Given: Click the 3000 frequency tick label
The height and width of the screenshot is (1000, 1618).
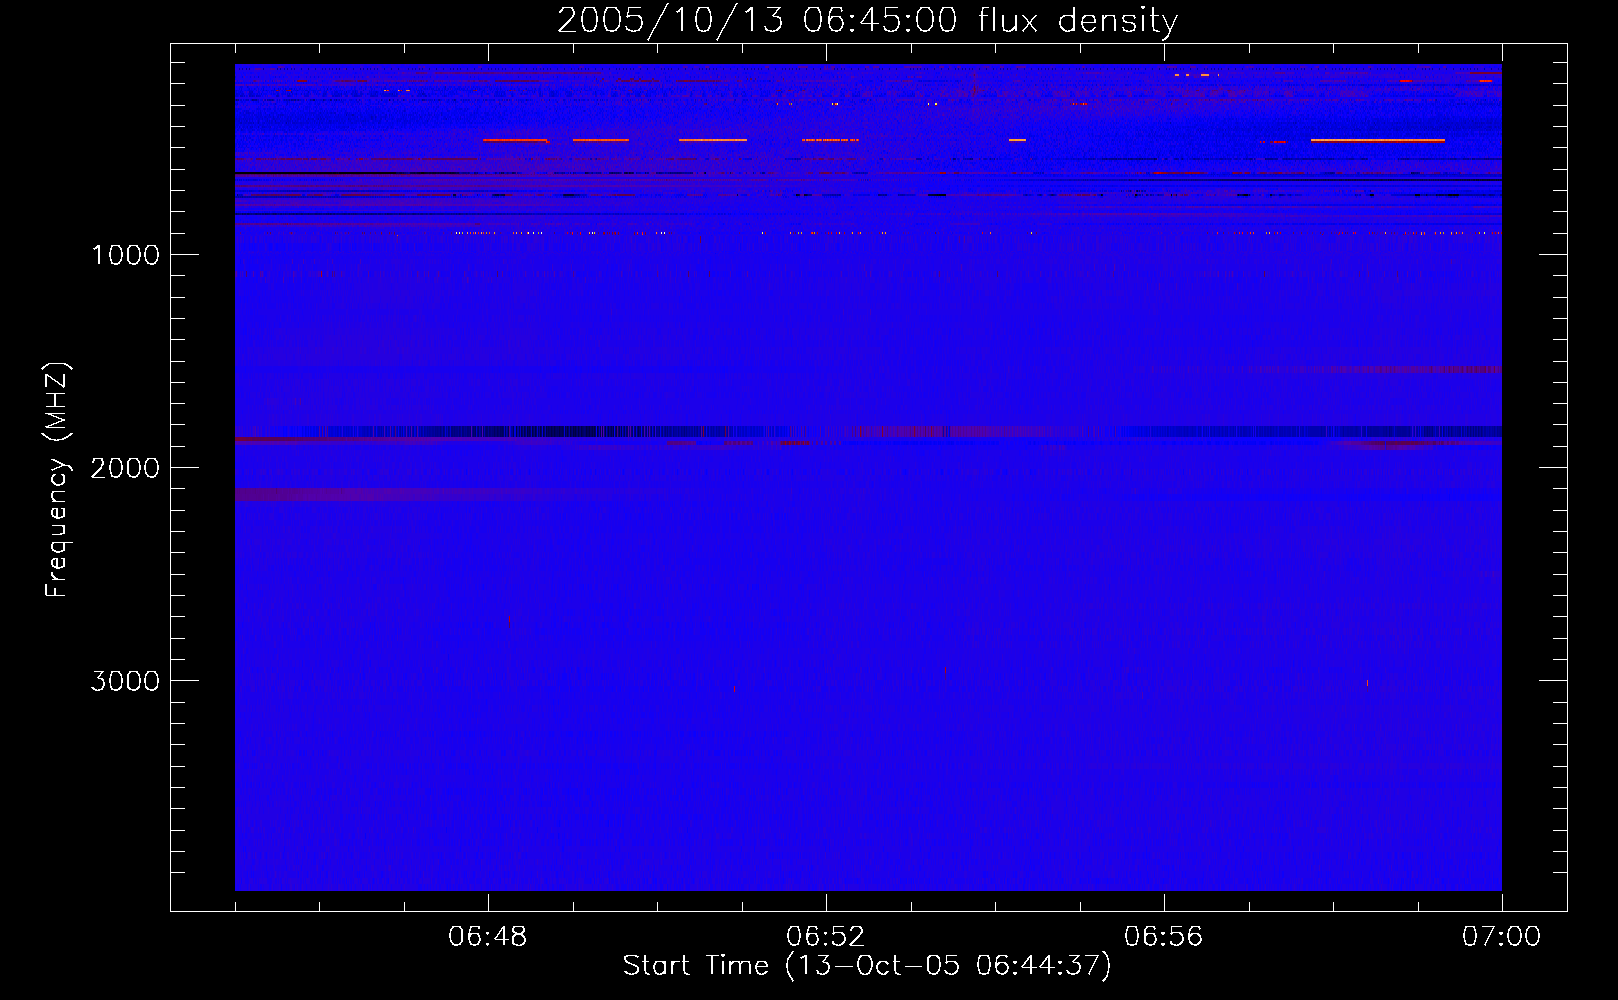Looking at the screenshot, I should (125, 681).
